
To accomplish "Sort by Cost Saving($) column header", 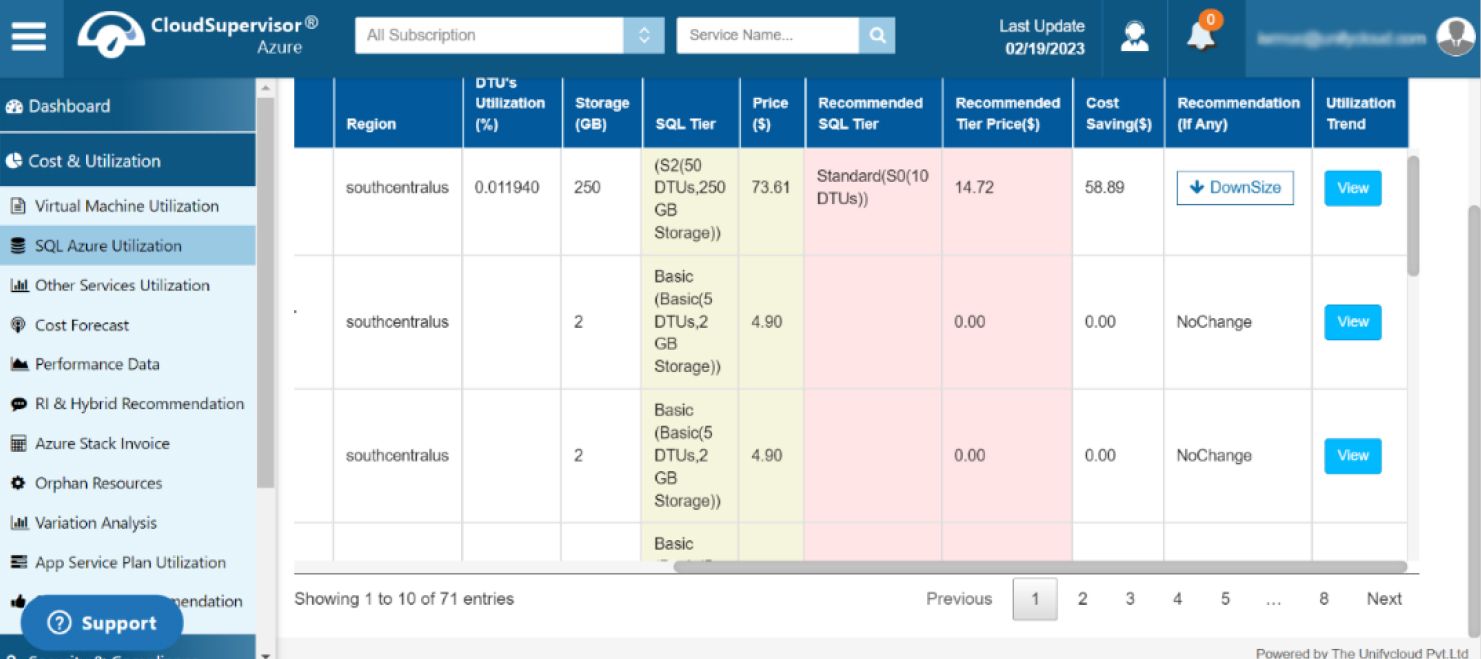I will pos(1118,113).
